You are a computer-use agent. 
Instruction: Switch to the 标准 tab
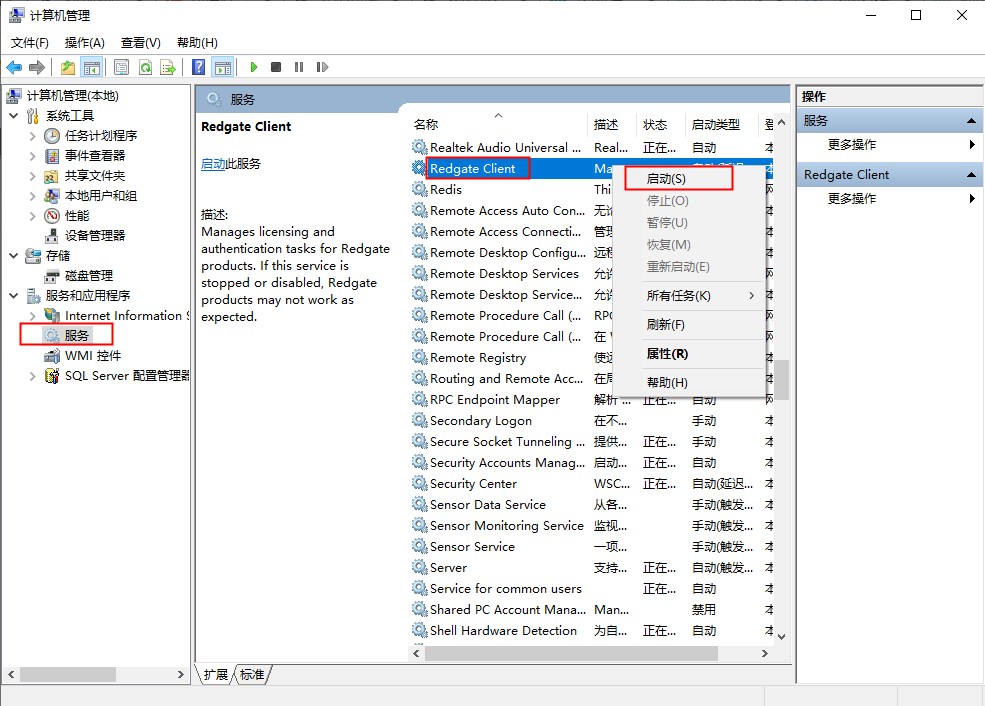(253, 675)
